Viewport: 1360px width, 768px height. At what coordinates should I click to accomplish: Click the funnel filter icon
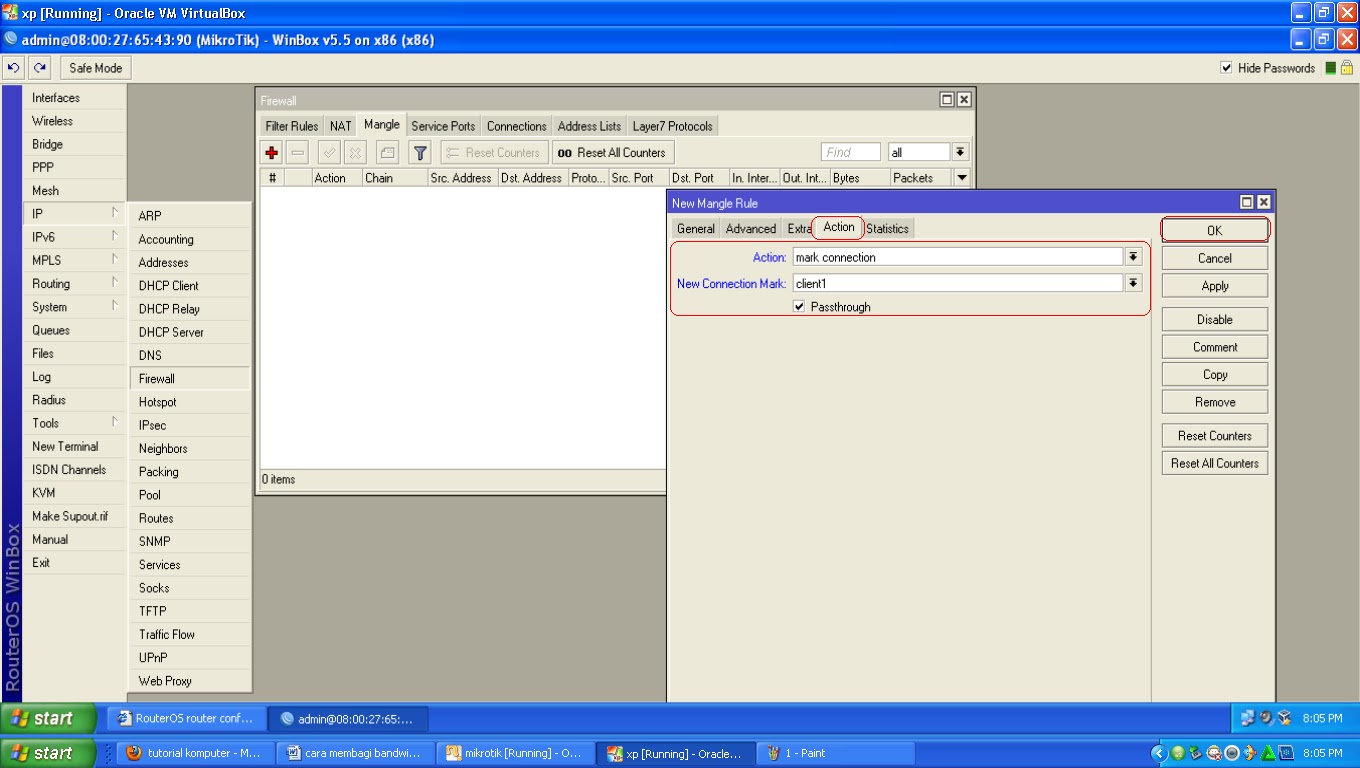pos(420,153)
